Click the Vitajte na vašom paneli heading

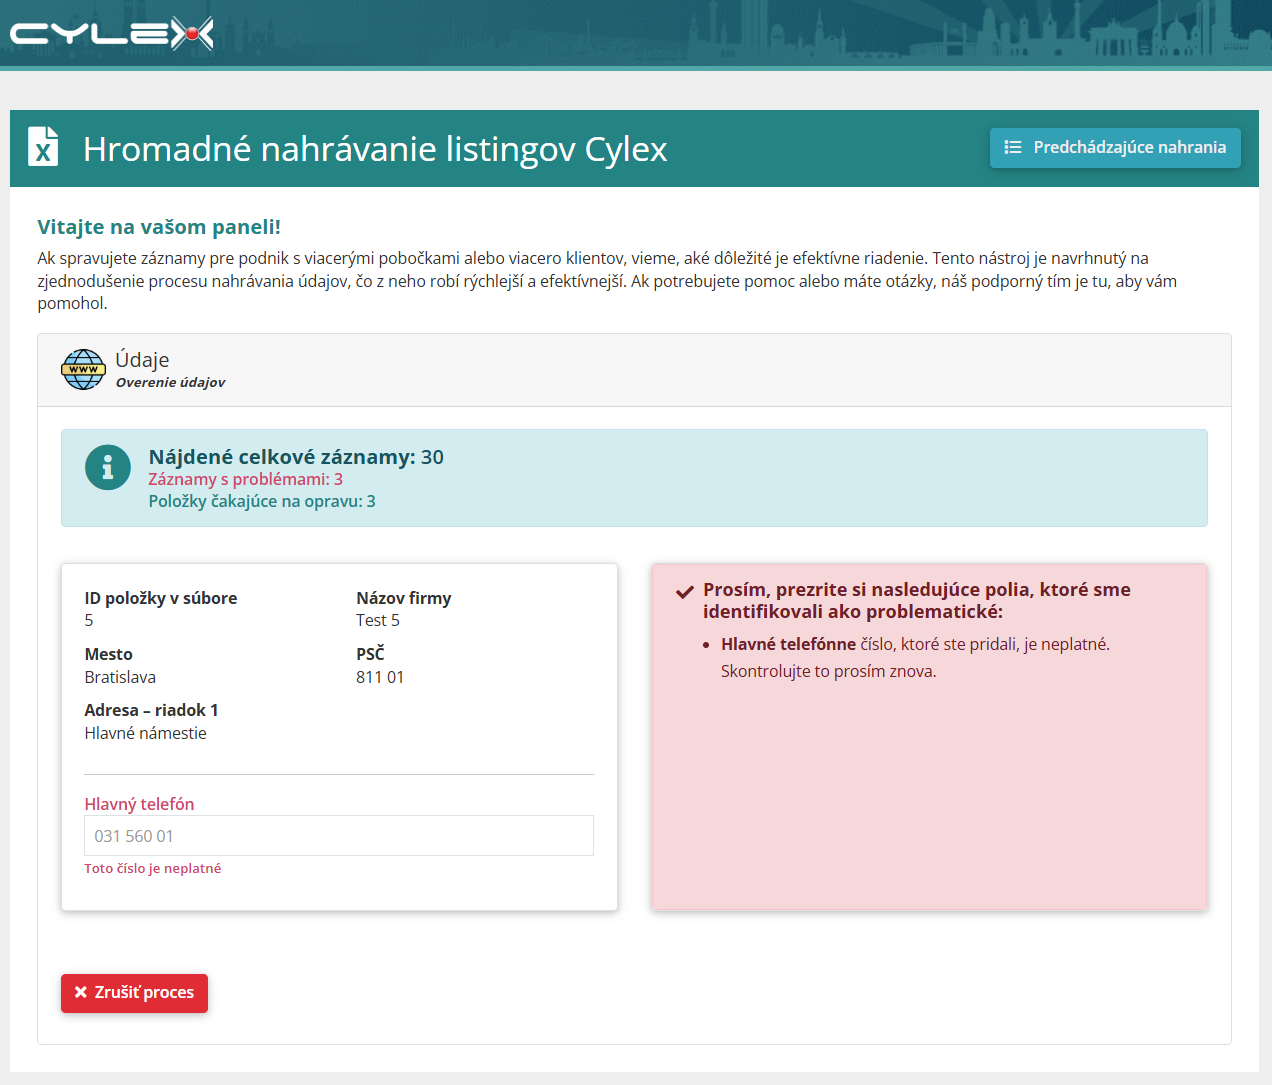(x=159, y=227)
